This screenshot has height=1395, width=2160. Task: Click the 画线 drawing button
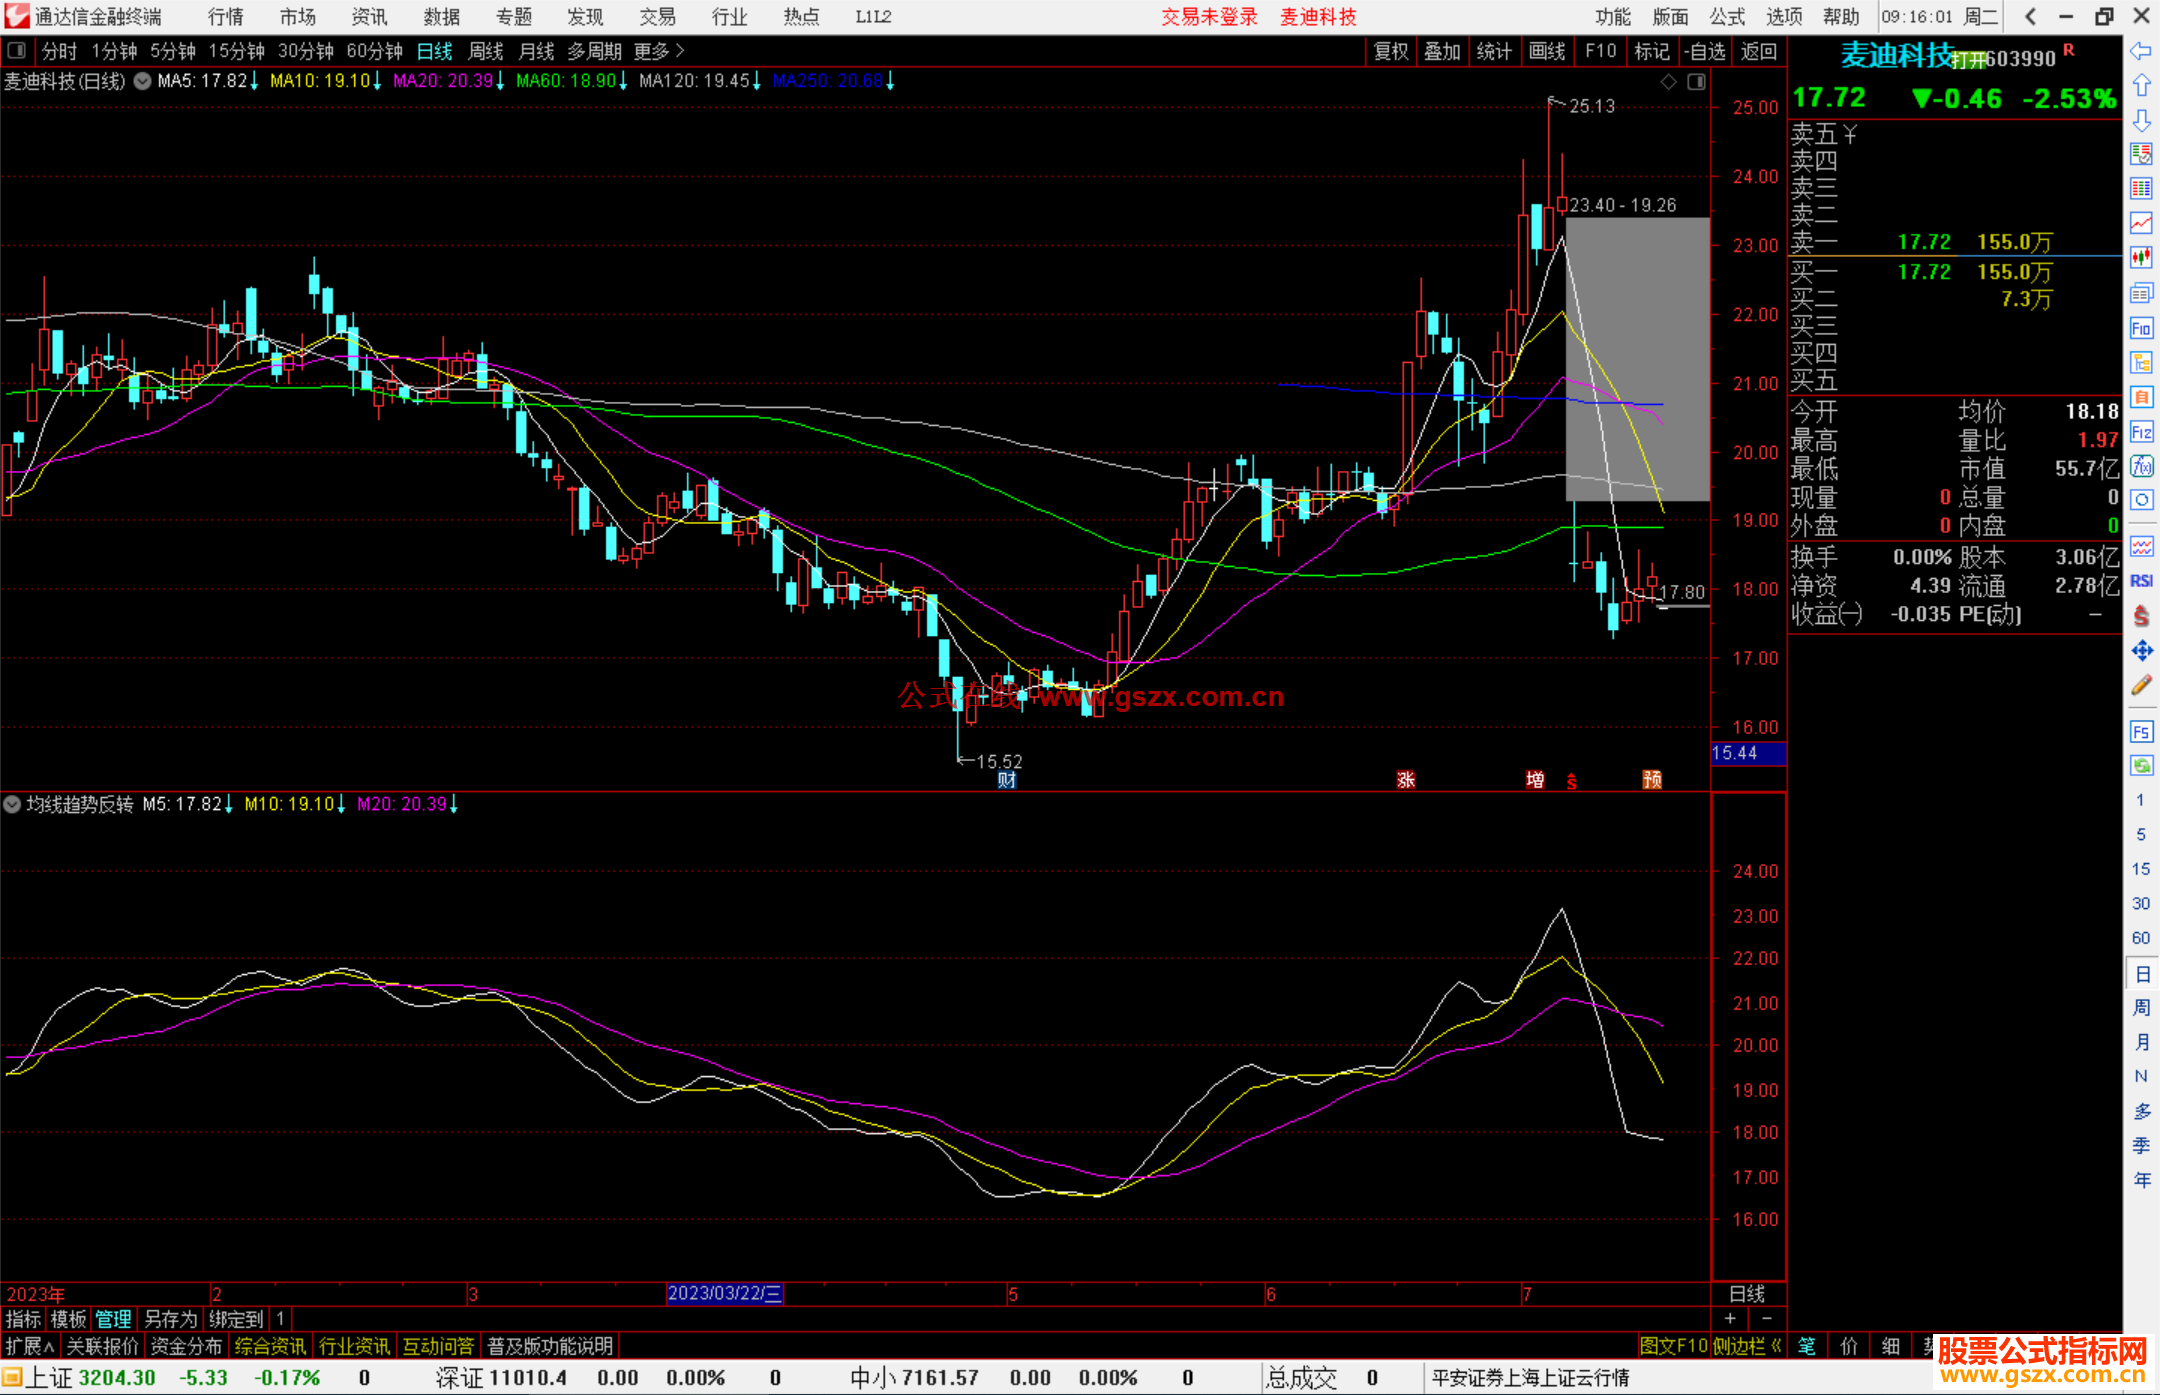1546,51
